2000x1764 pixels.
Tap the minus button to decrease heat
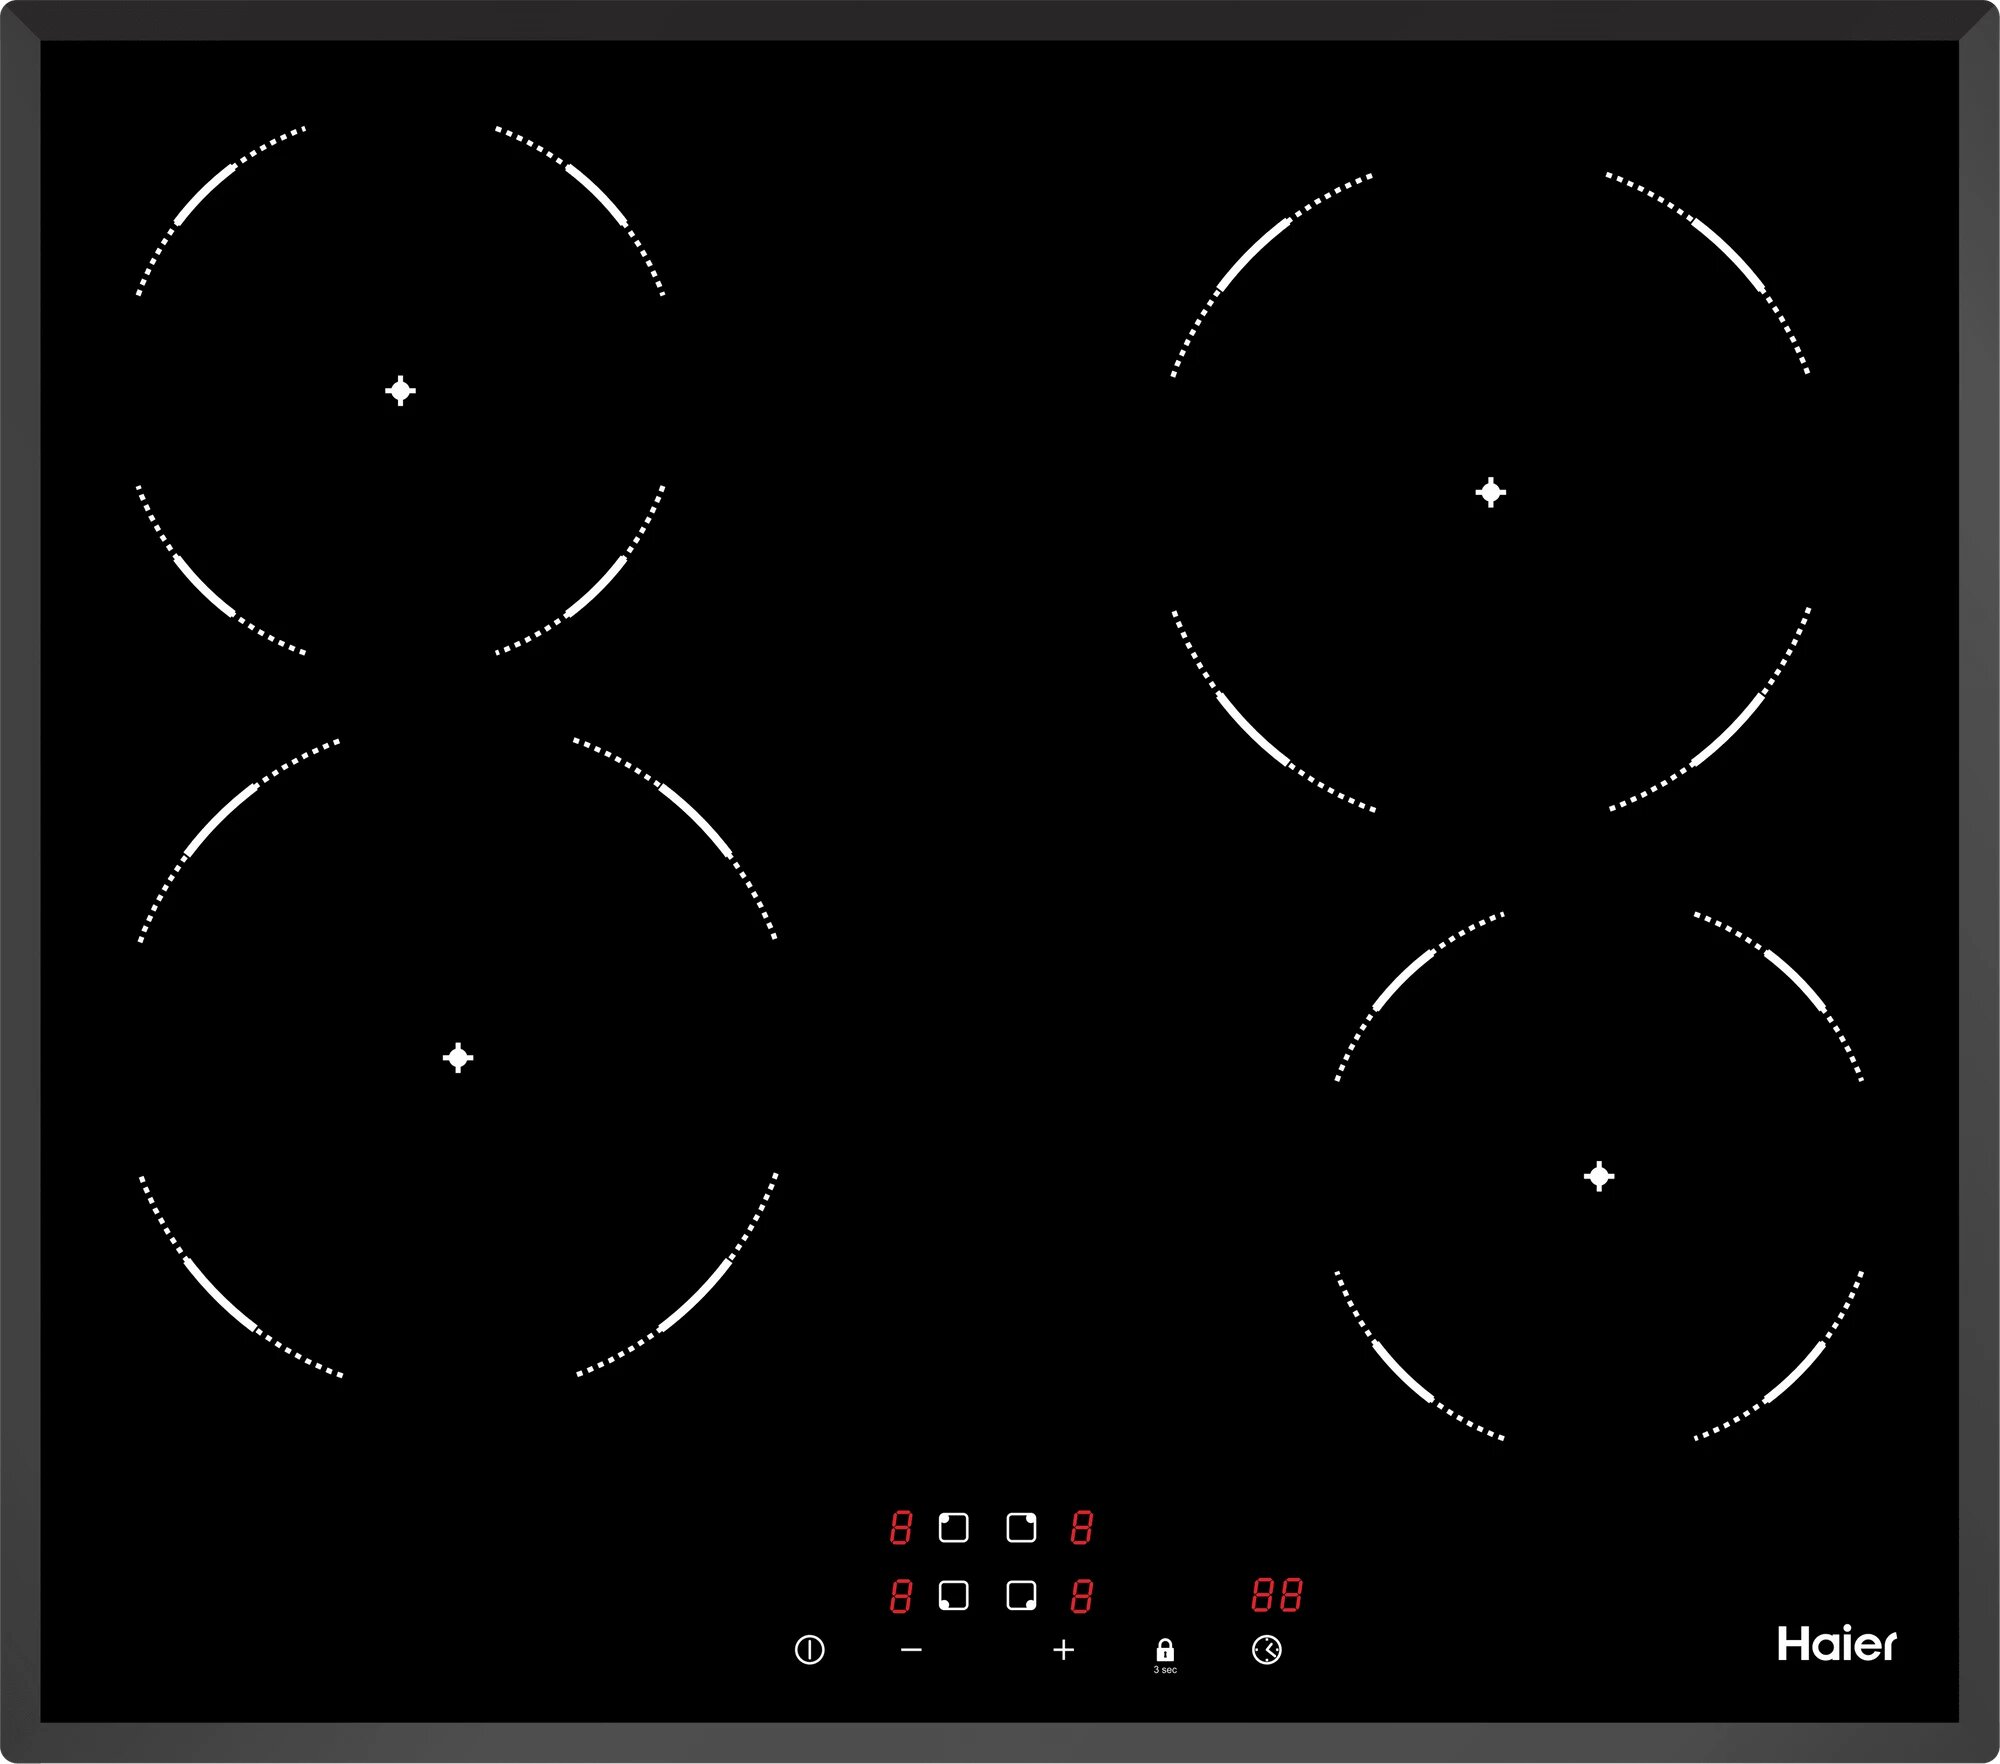point(911,1650)
